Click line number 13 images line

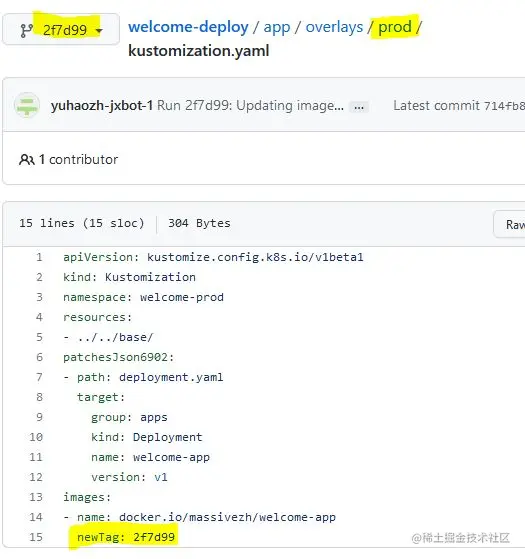click(36, 497)
